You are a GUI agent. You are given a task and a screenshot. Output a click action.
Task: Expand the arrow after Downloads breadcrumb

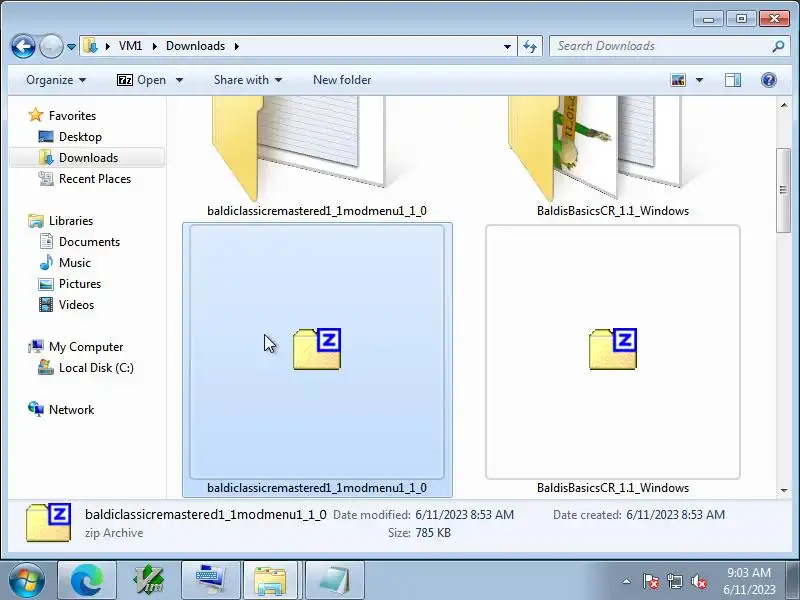237,46
